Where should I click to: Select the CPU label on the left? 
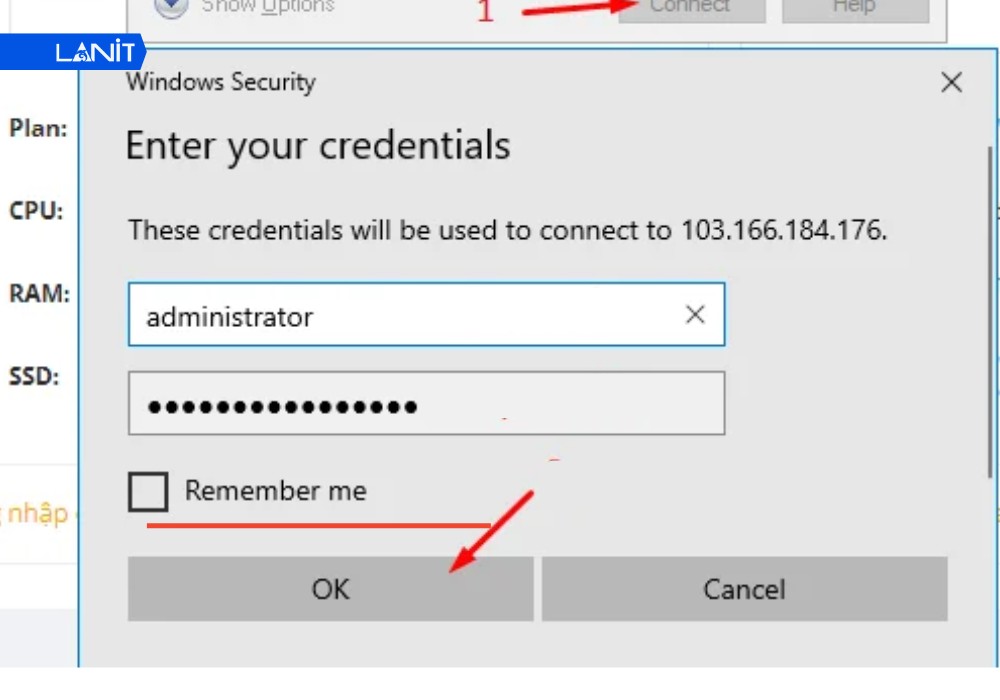(36, 212)
